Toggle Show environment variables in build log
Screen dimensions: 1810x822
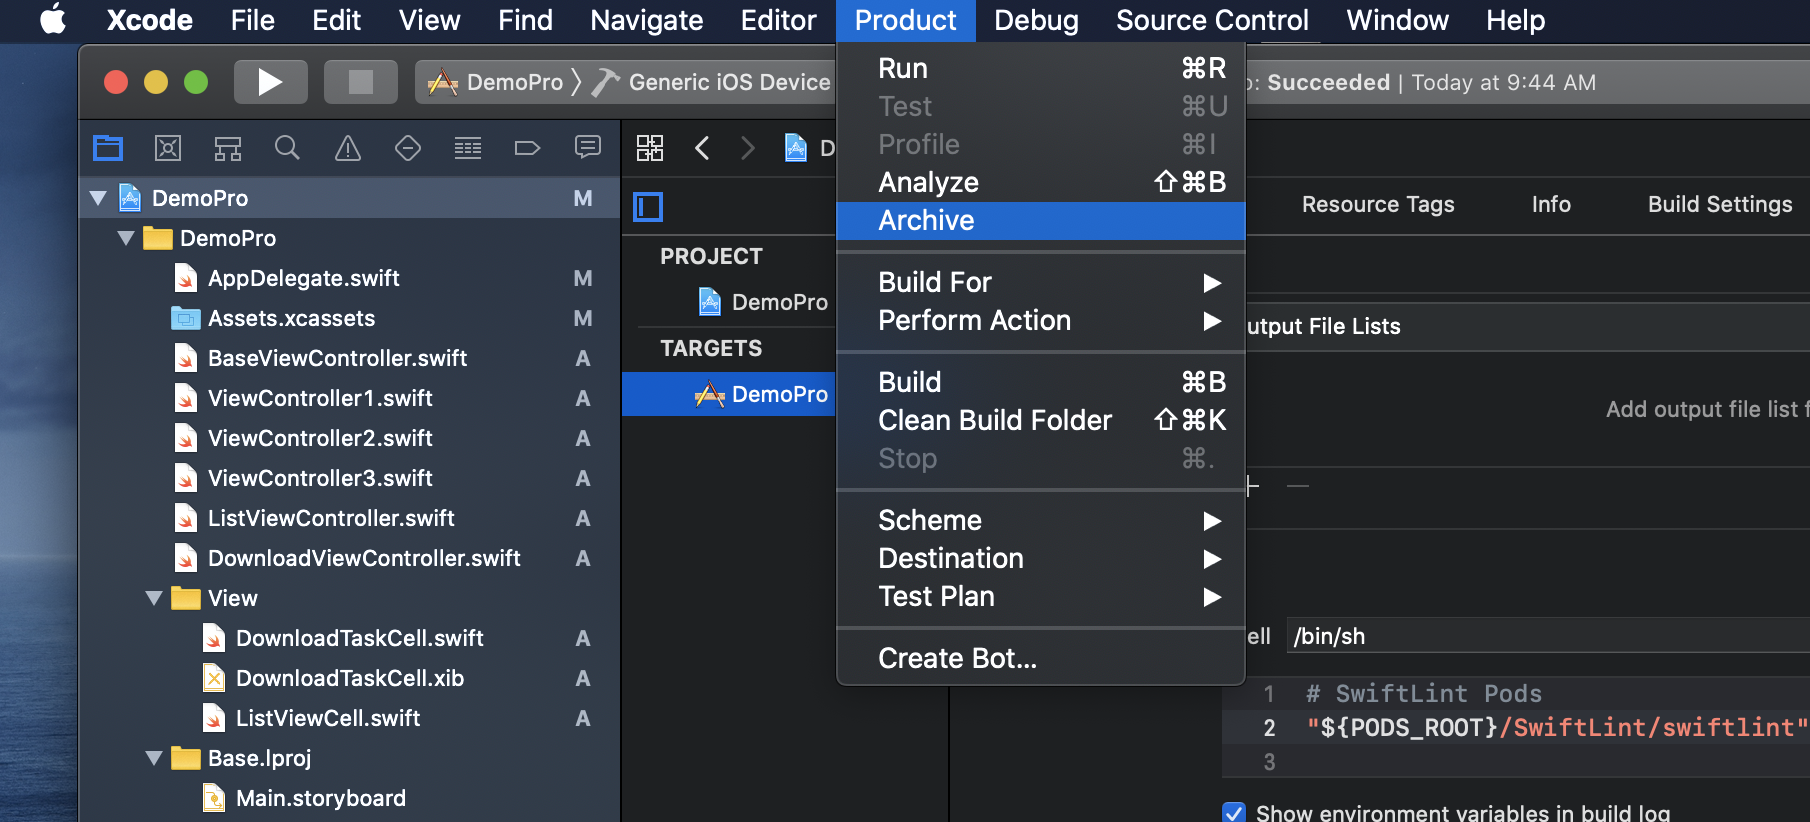point(1234,812)
